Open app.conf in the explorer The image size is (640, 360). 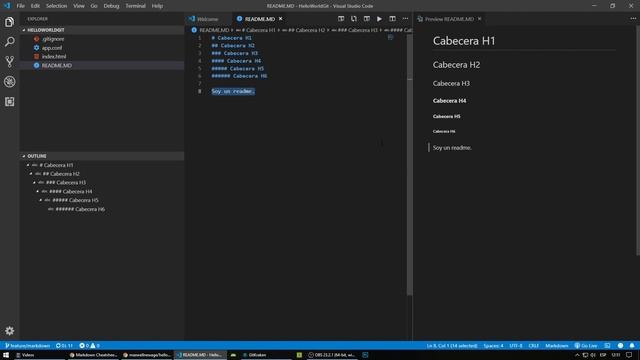point(52,48)
